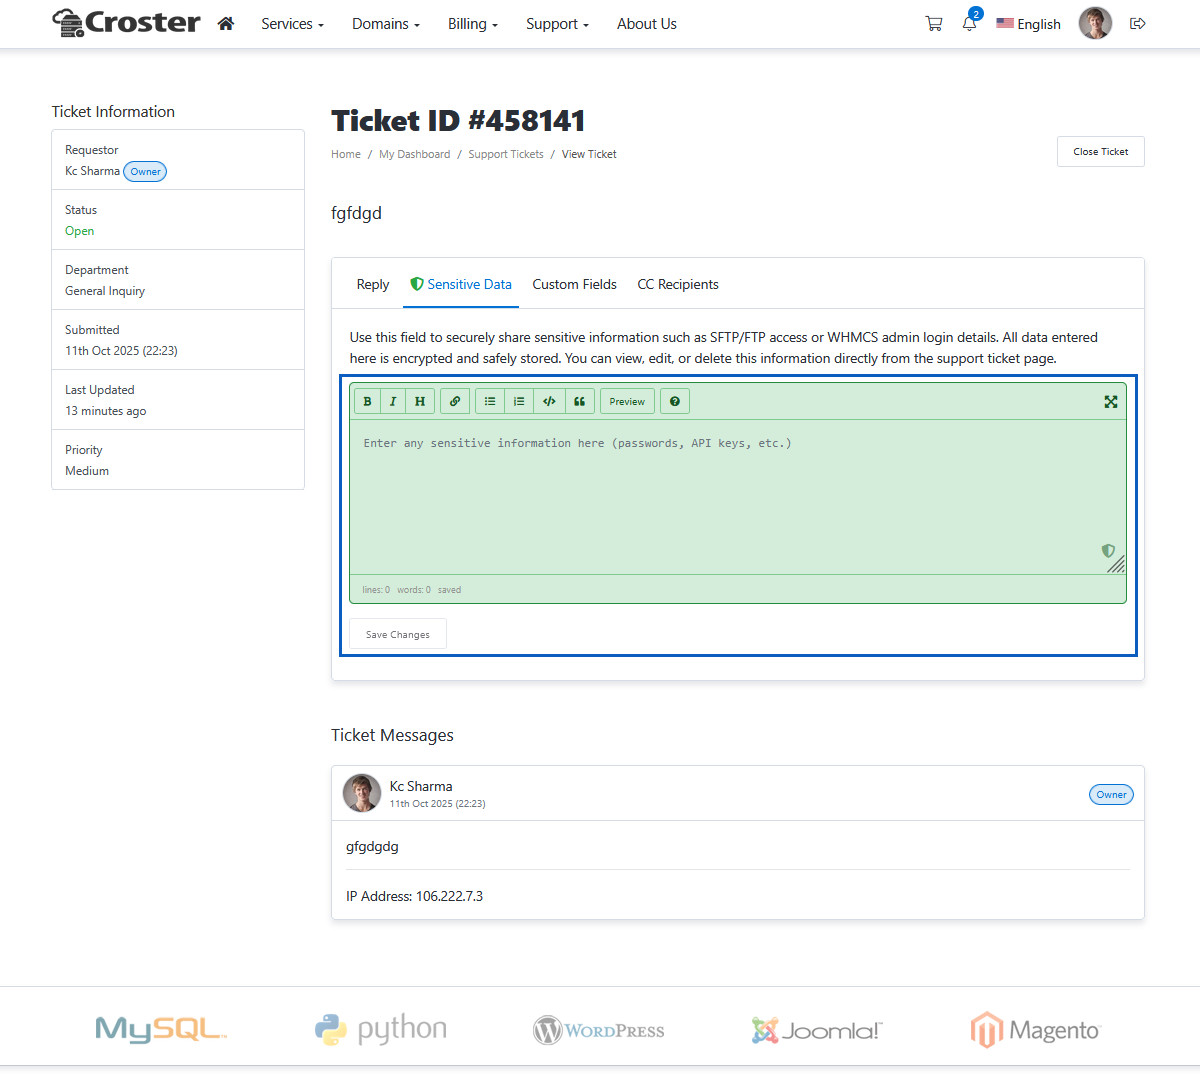The image size is (1200, 1081).
Task: Toggle the editor Preview mode
Action: [x=627, y=401]
